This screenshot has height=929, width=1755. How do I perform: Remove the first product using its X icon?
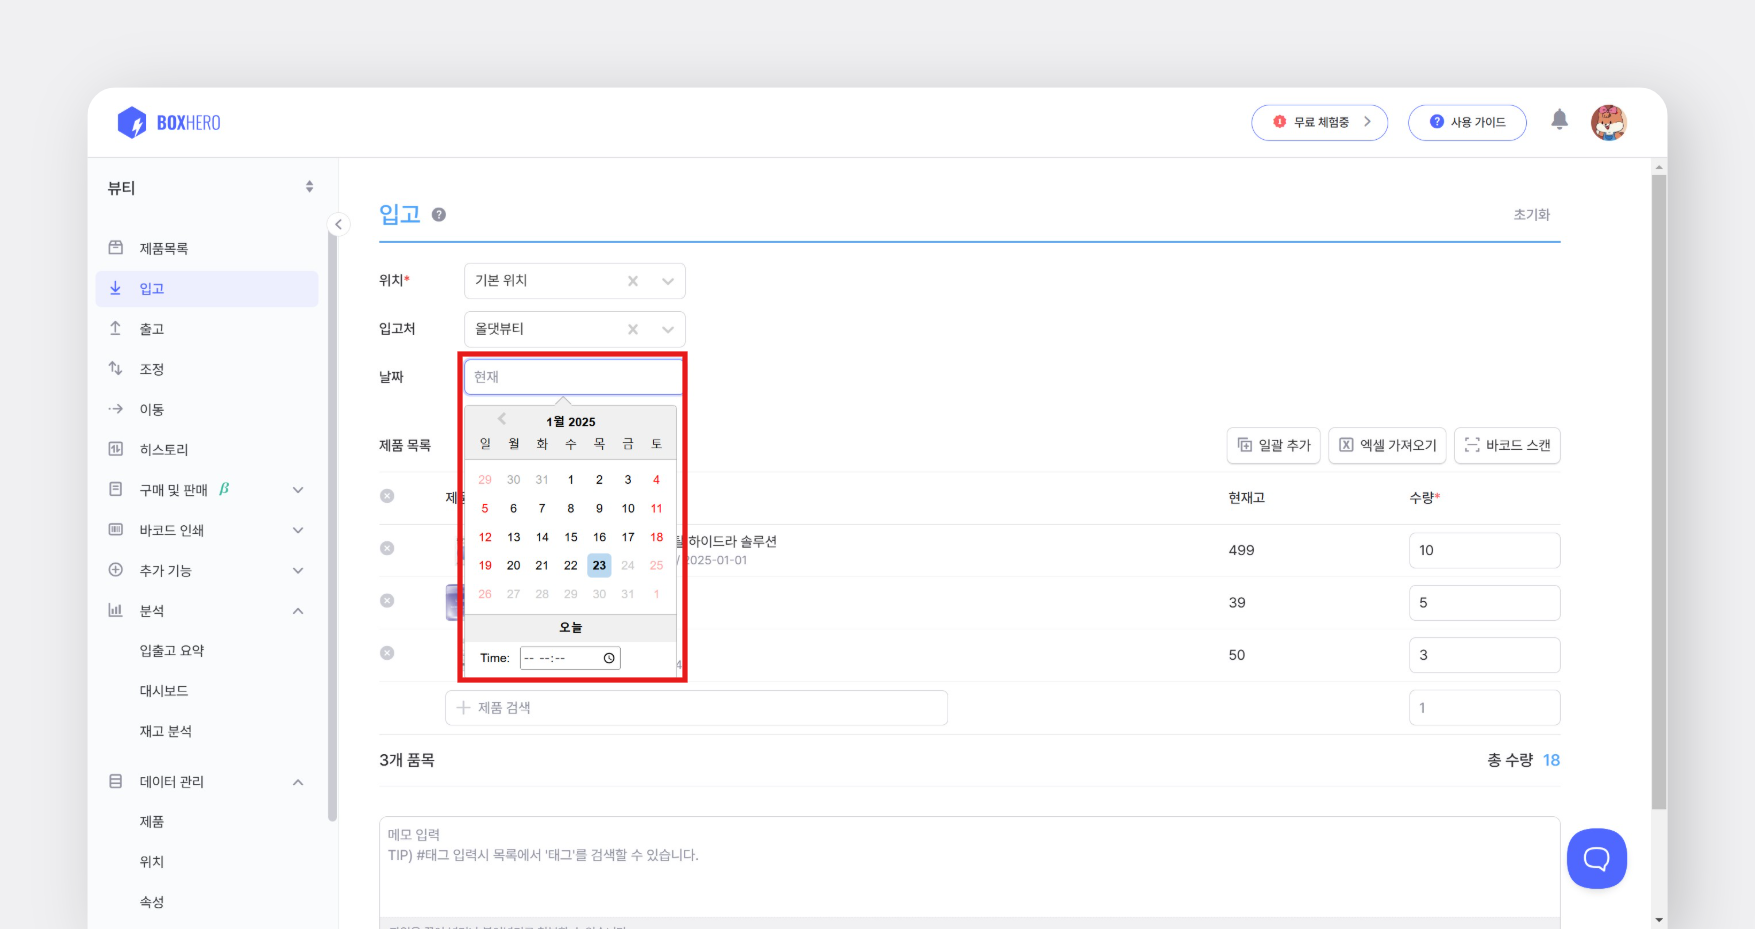tap(387, 550)
